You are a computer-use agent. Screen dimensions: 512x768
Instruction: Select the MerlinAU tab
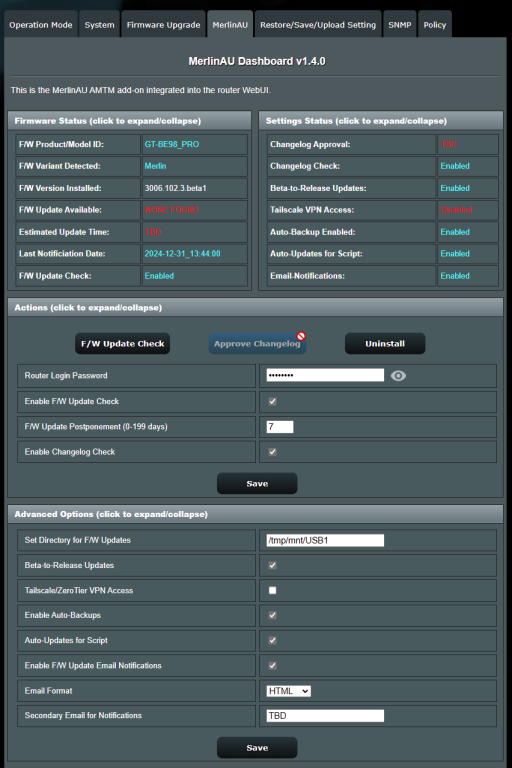pos(230,24)
